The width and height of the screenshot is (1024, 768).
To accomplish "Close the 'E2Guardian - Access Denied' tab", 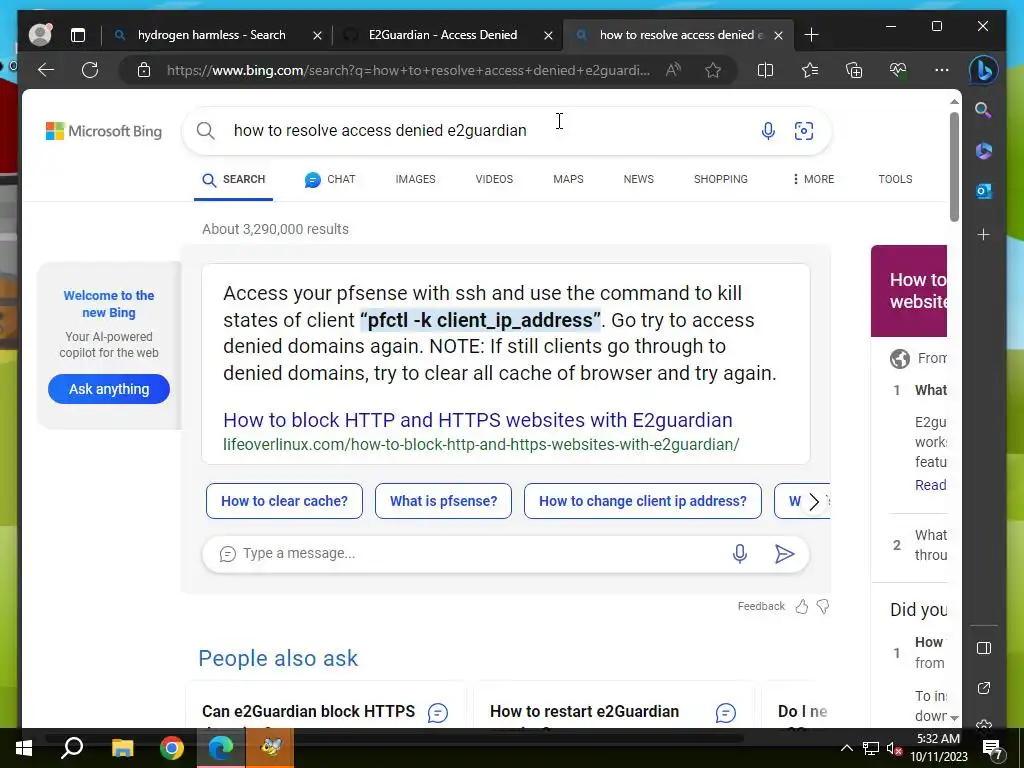I will (549, 35).
